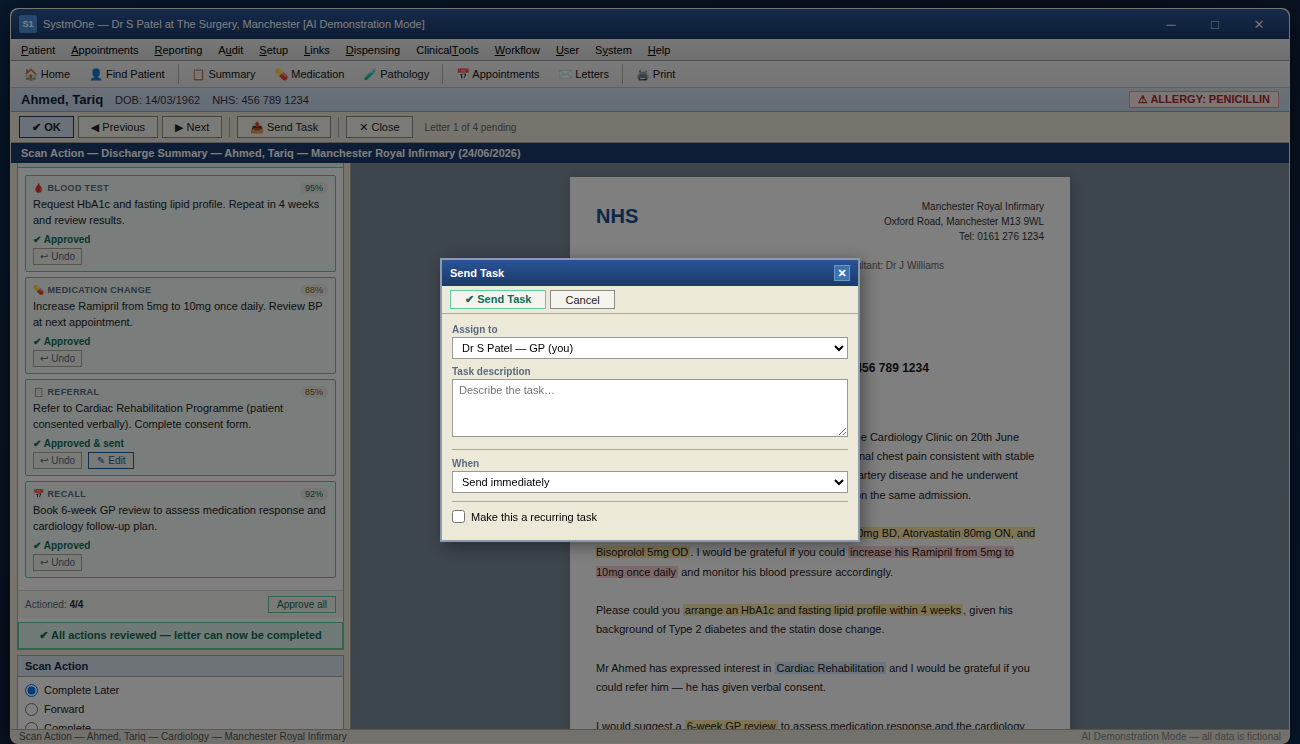Viewport: 1300px width, 744px height.
Task: Open the Medication toolbar item
Action: coord(309,74)
